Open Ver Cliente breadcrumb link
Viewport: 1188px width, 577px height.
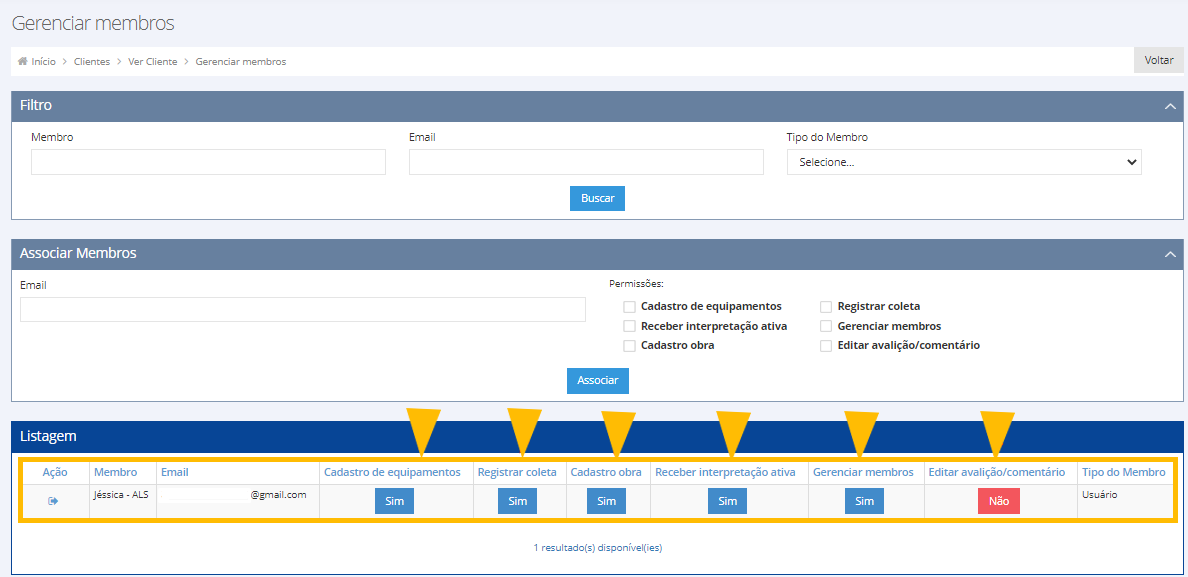(152, 62)
